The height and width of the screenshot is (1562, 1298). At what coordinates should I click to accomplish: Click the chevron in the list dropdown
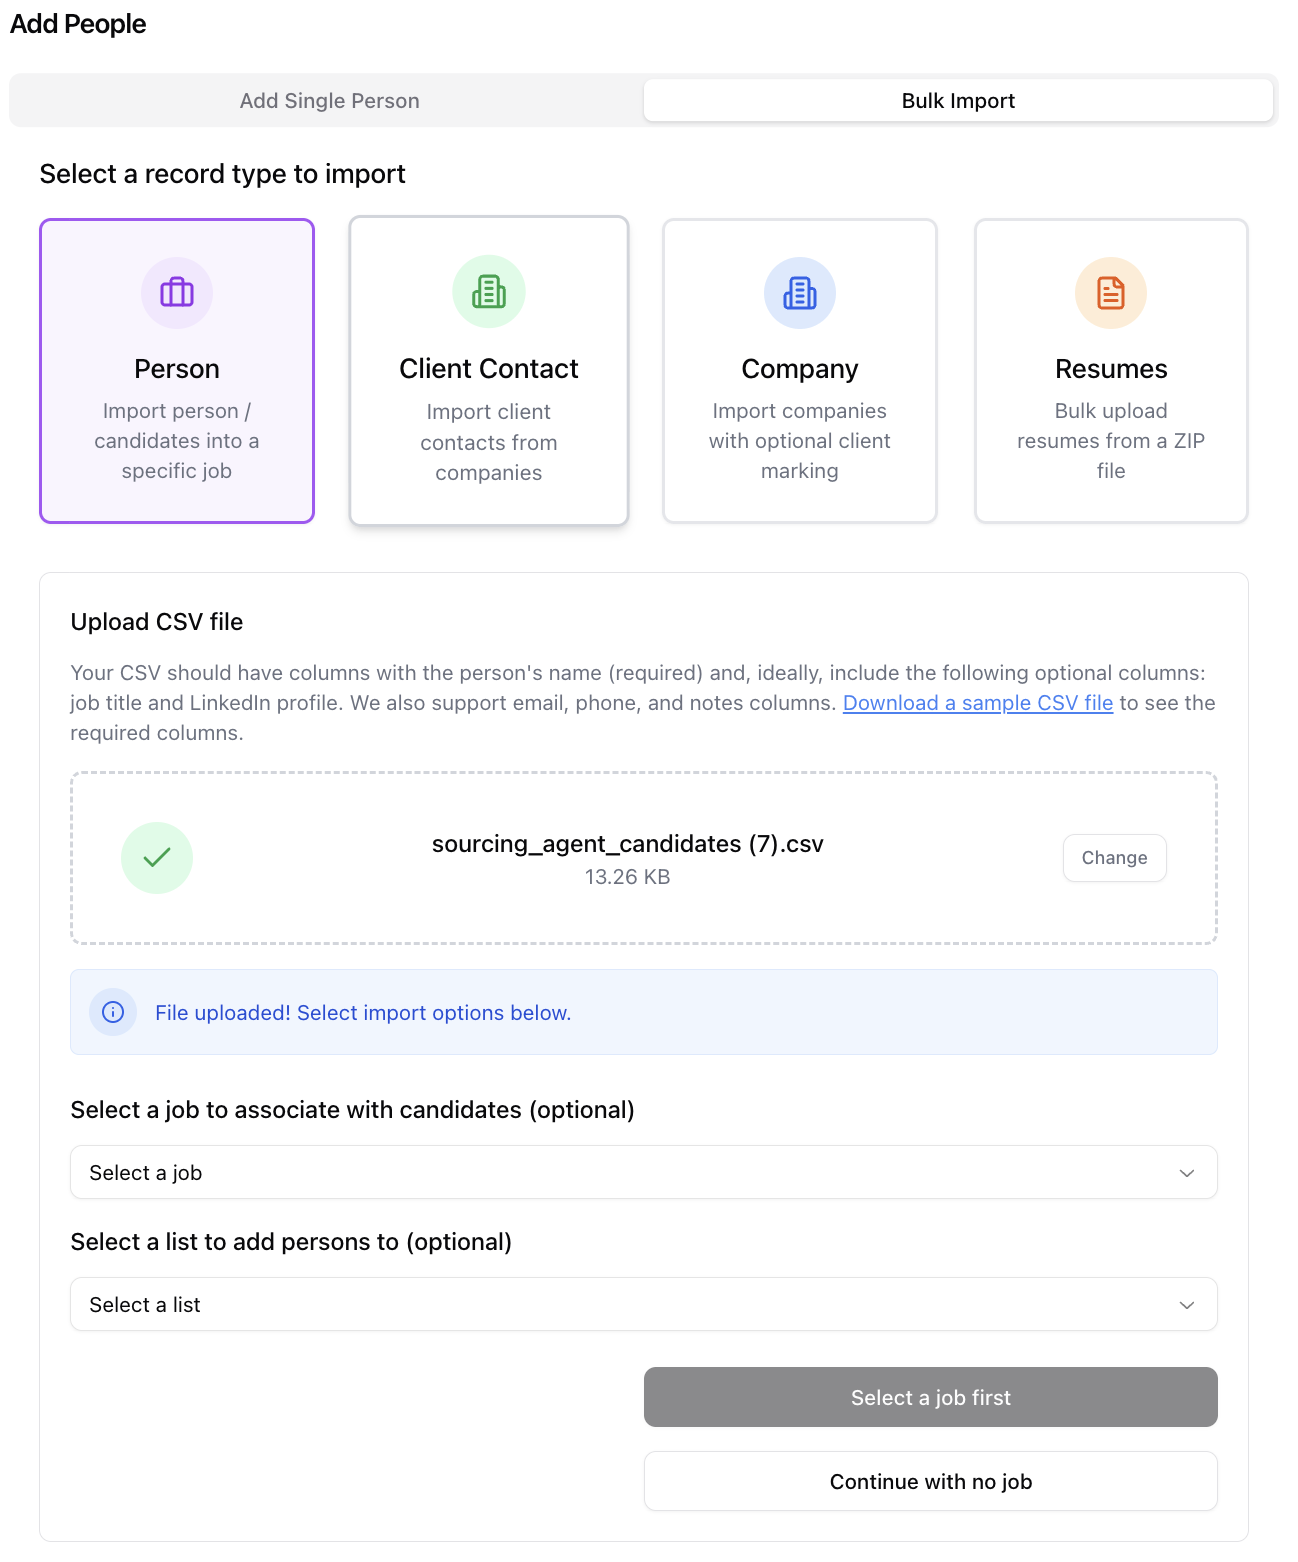click(x=1187, y=1305)
